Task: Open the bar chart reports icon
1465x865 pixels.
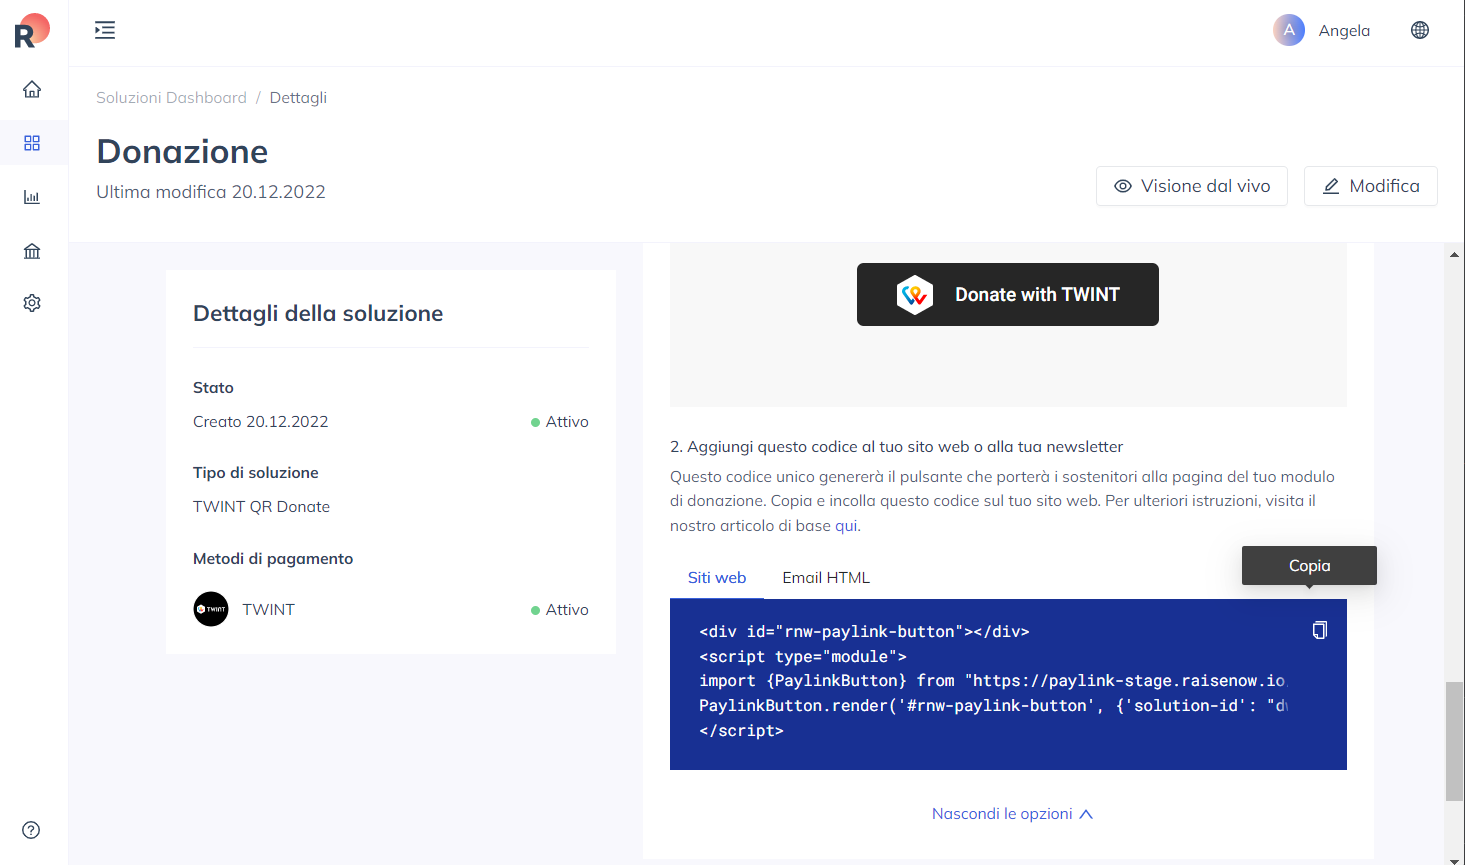Action: pos(32,197)
